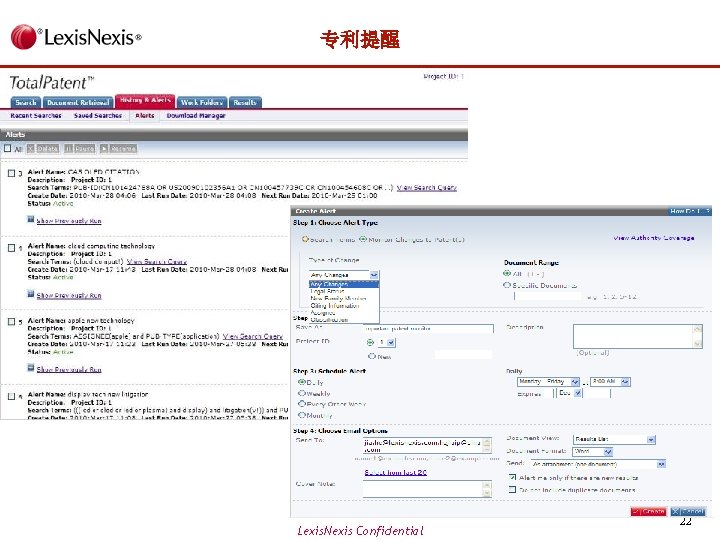Click Select from last 20 link
The height and width of the screenshot is (540, 720).
pyautogui.click(x=396, y=472)
